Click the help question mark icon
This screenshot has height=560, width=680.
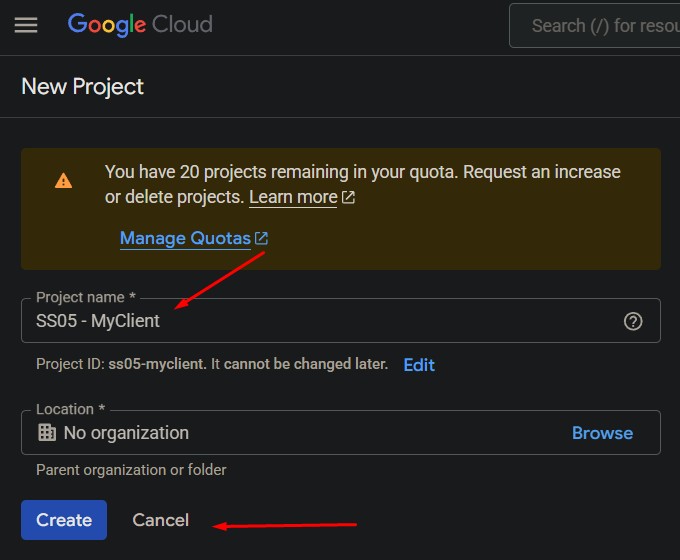click(633, 321)
